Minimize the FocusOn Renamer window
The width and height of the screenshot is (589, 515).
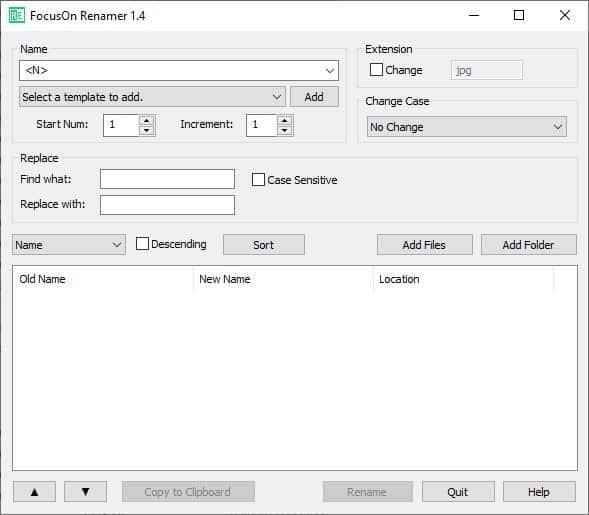coord(474,15)
